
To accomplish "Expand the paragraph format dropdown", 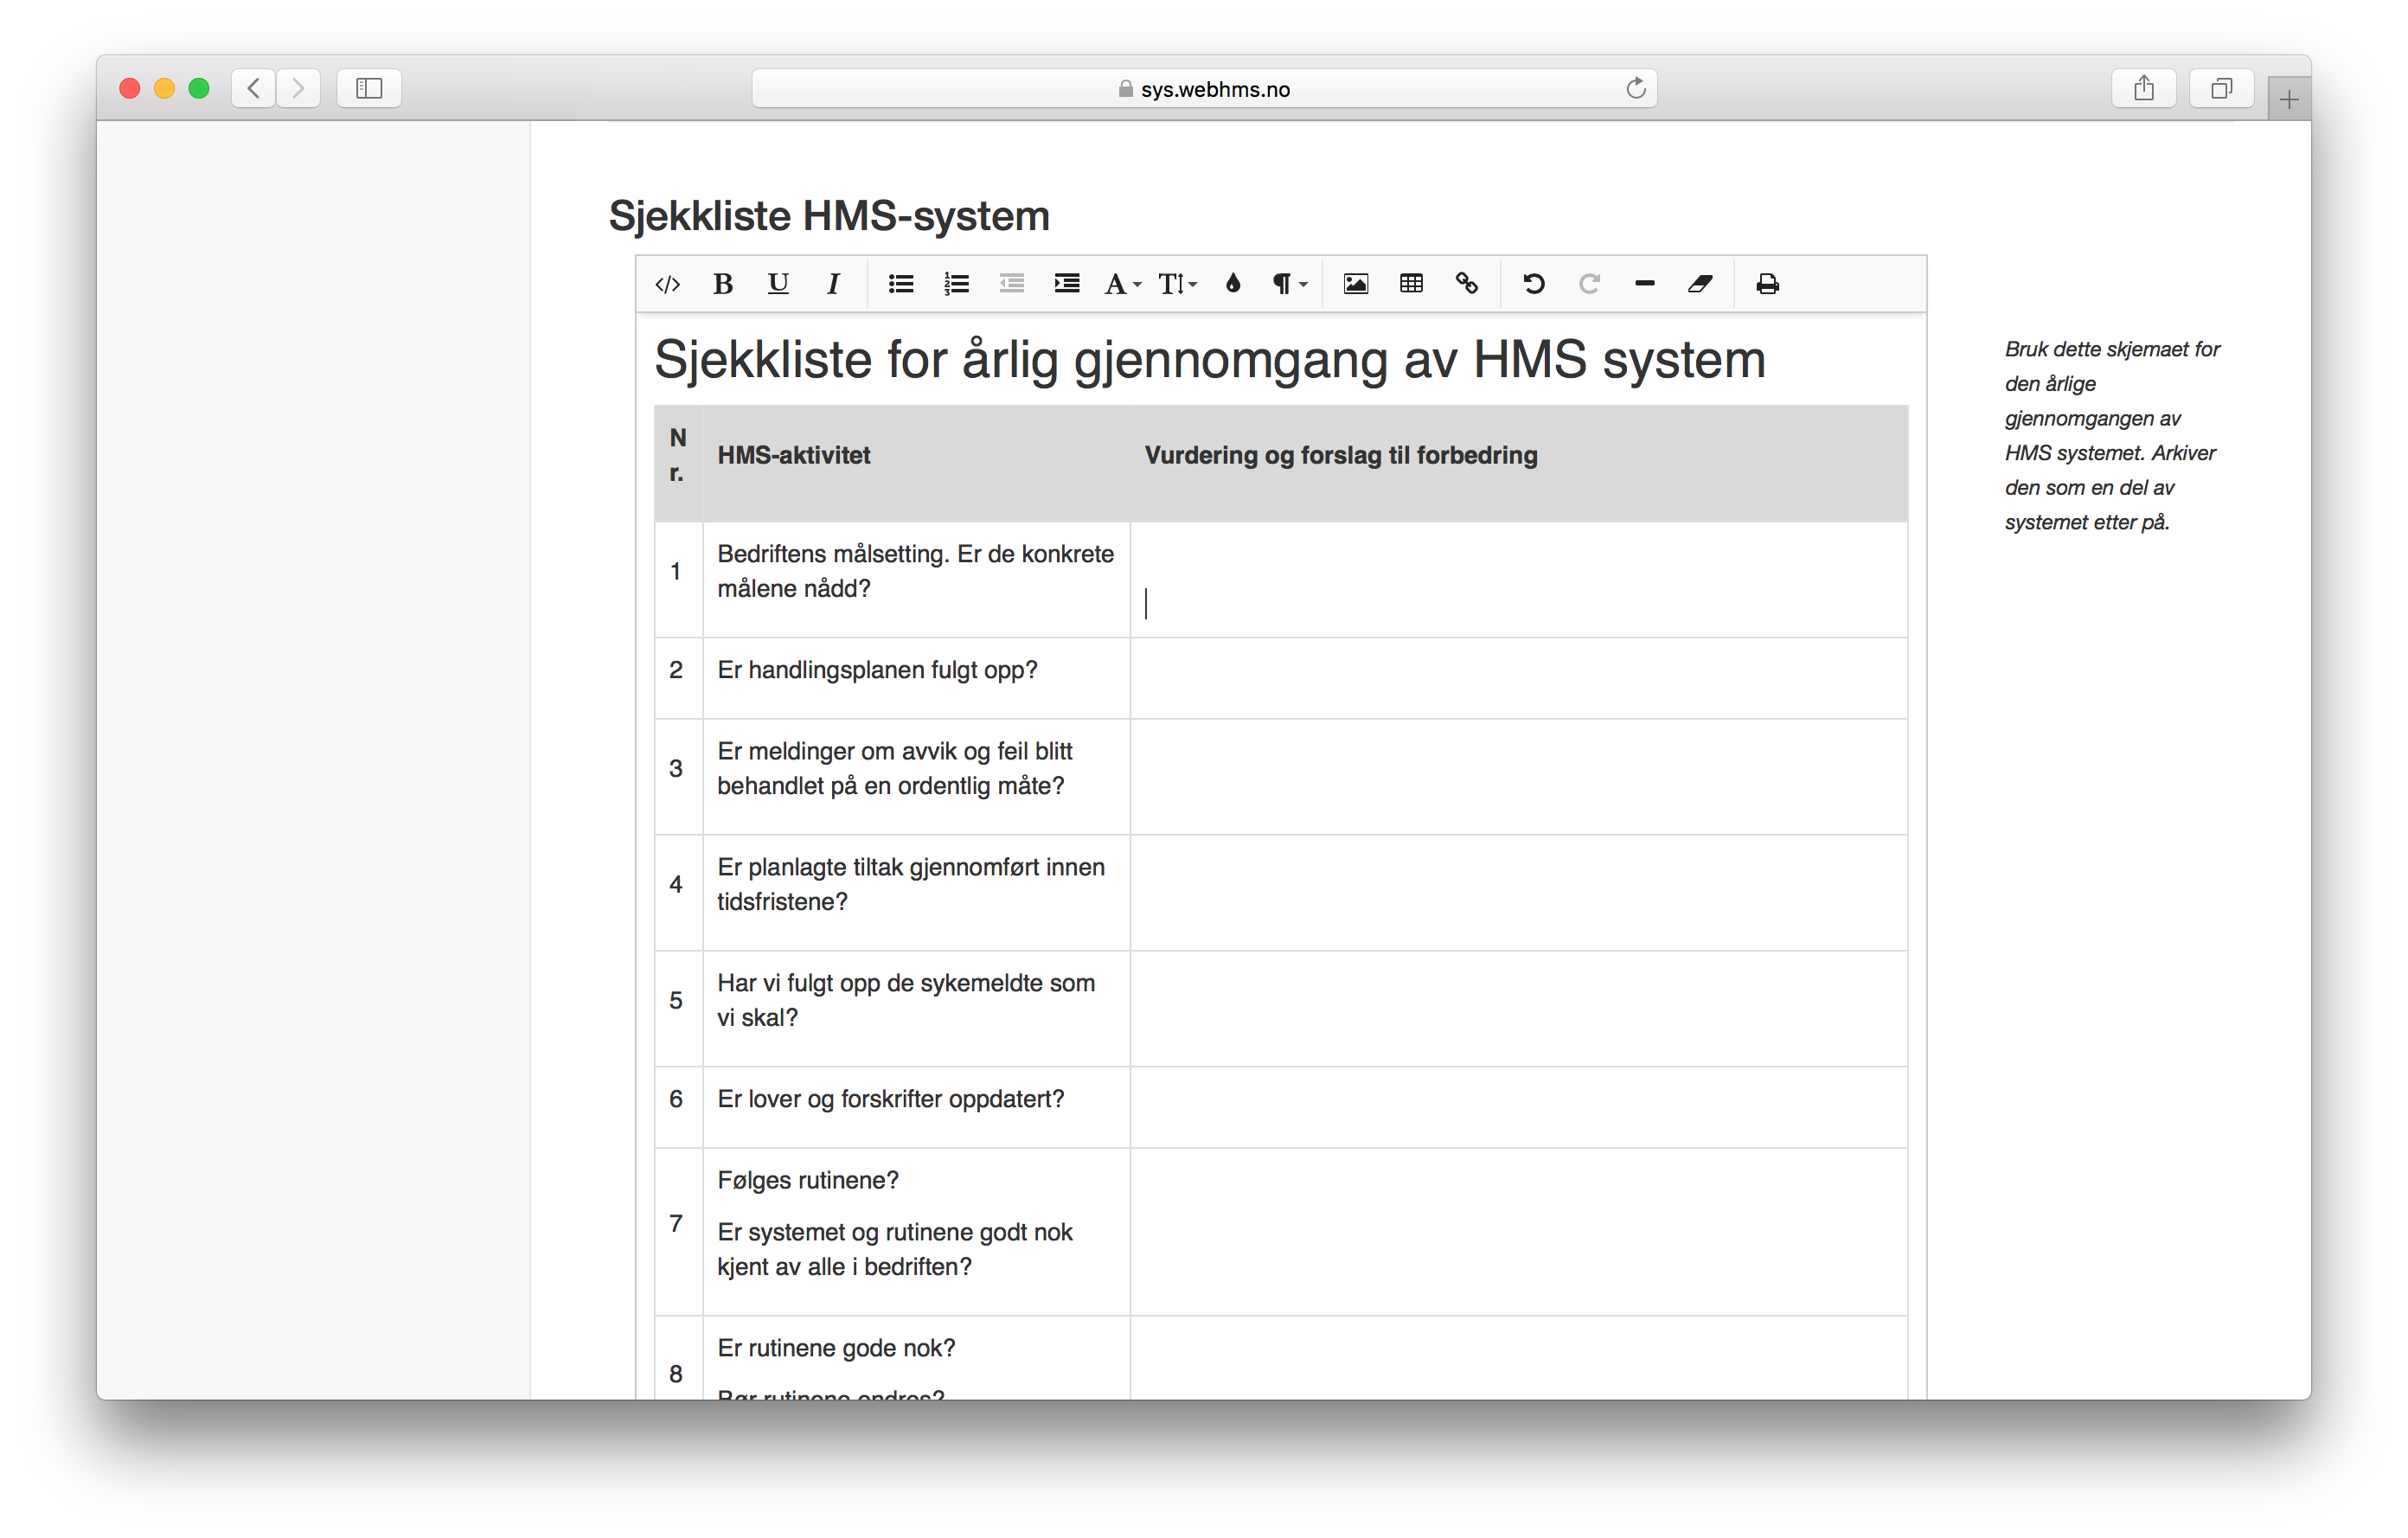I will (x=1289, y=284).
